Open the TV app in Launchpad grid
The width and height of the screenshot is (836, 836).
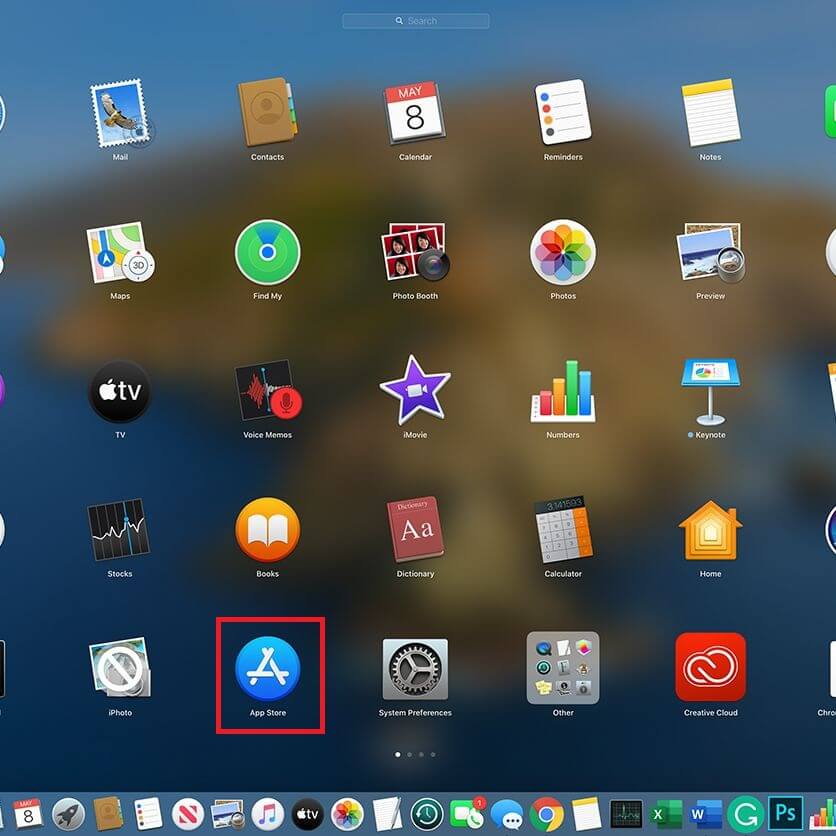[x=120, y=391]
